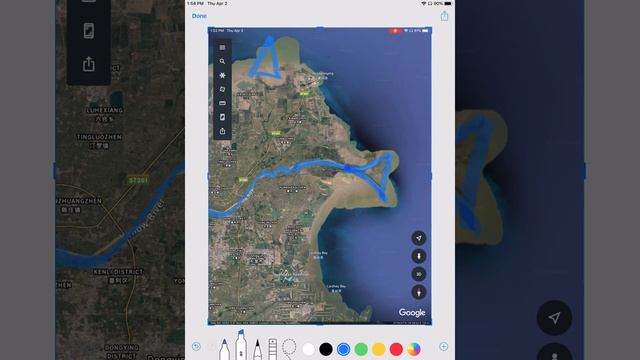Image resolution: width=640 pixels, height=360 pixels.
Task: Select the highlighter marker tool
Action: tap(240, 345)
